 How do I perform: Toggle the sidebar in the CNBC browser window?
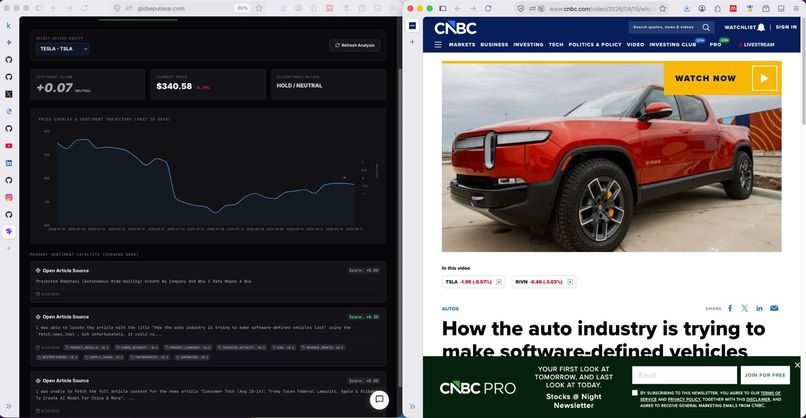[443, 8]
